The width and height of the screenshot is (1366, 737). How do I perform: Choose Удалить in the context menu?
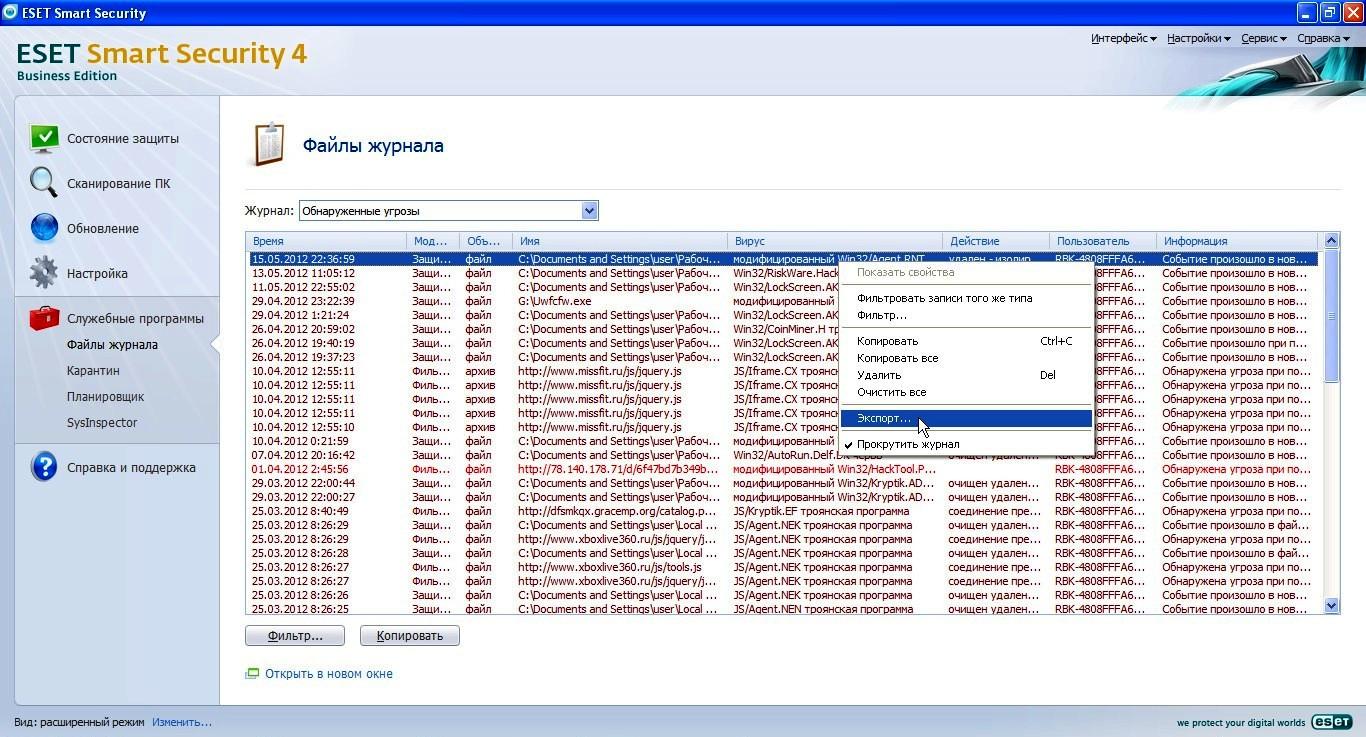966,375
